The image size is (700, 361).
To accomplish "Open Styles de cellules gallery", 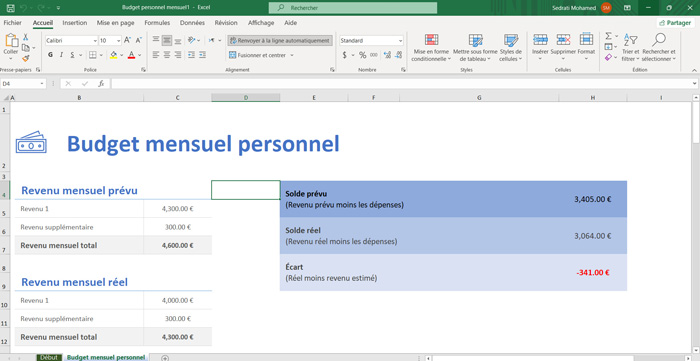I will click(x=511, y=48).
